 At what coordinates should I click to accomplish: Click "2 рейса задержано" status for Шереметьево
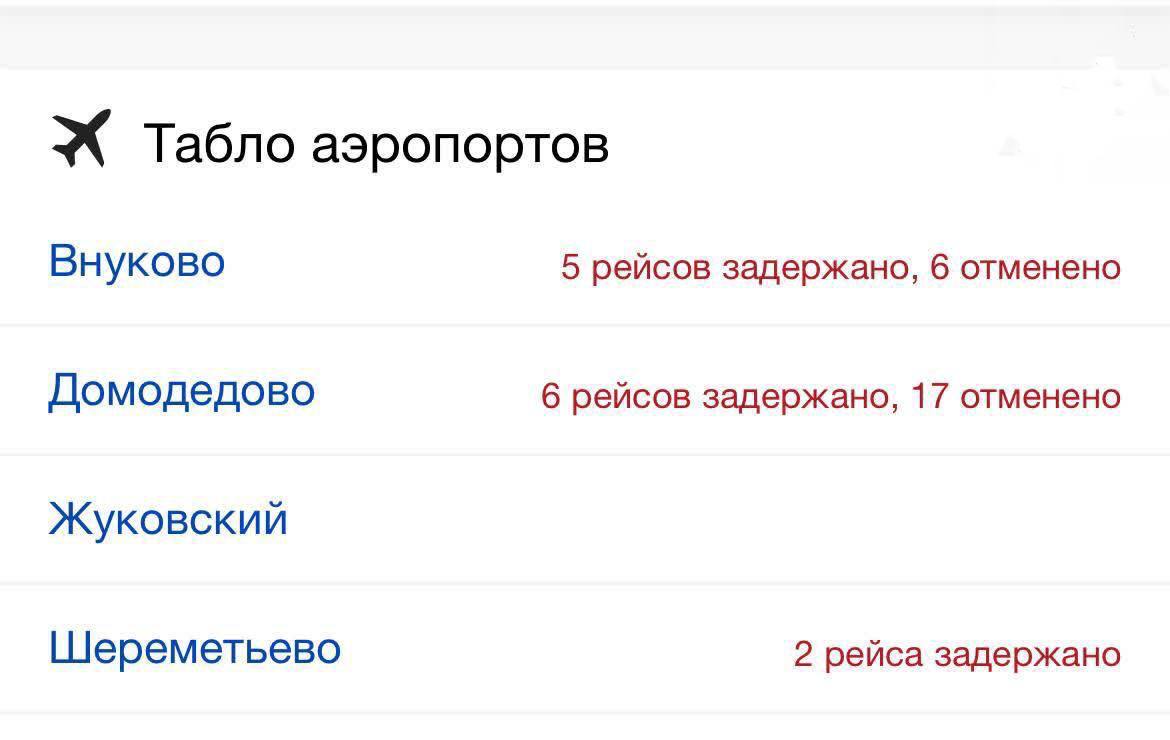tap(957, 655)
